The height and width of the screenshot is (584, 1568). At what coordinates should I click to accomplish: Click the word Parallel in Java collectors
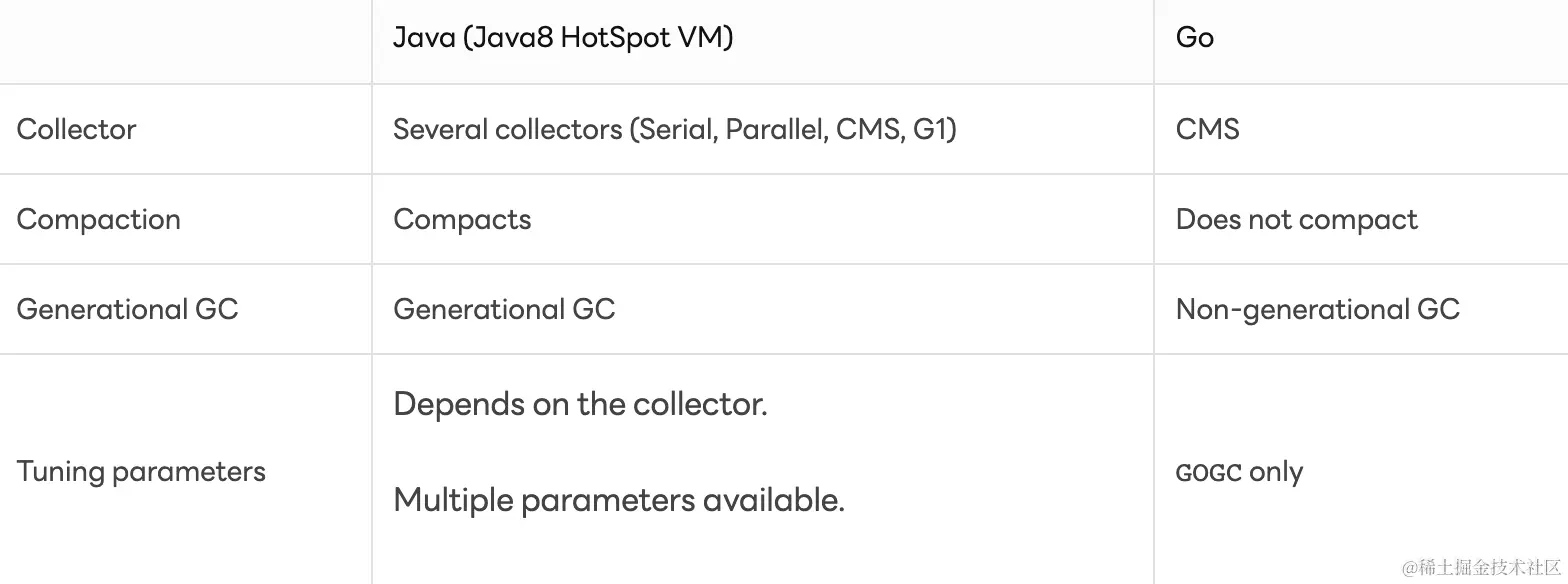point(776,129)
